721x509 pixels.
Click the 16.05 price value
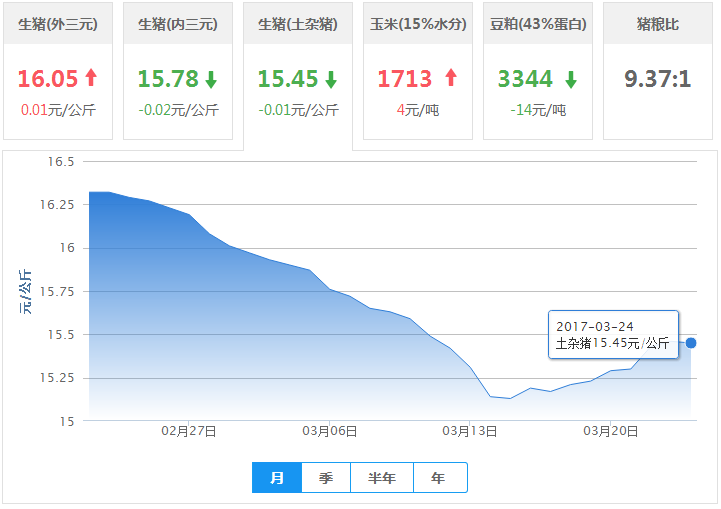click(49, 79)
